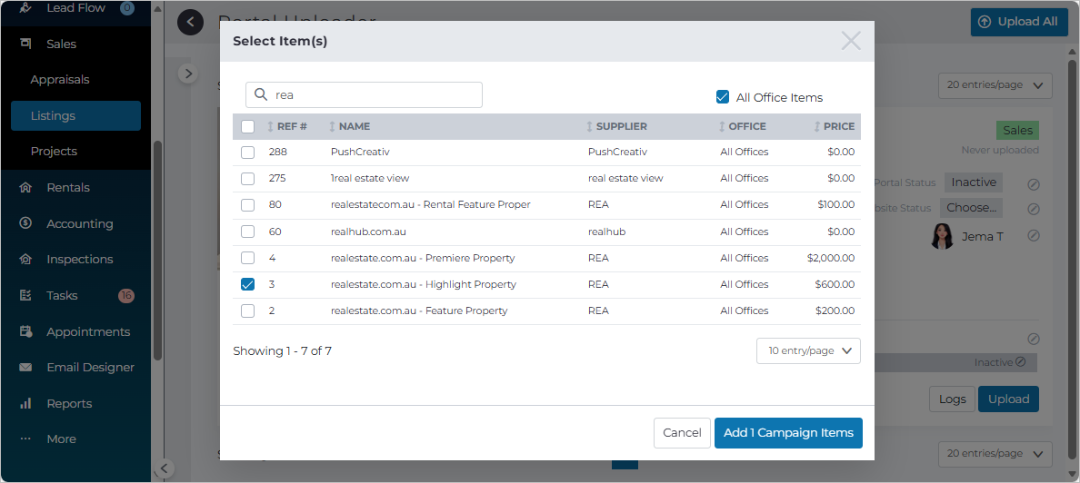This screenshot has height=483, width=1080.
Task: Toggle All Office Items checkbox
Action: (x=723, y=97)
